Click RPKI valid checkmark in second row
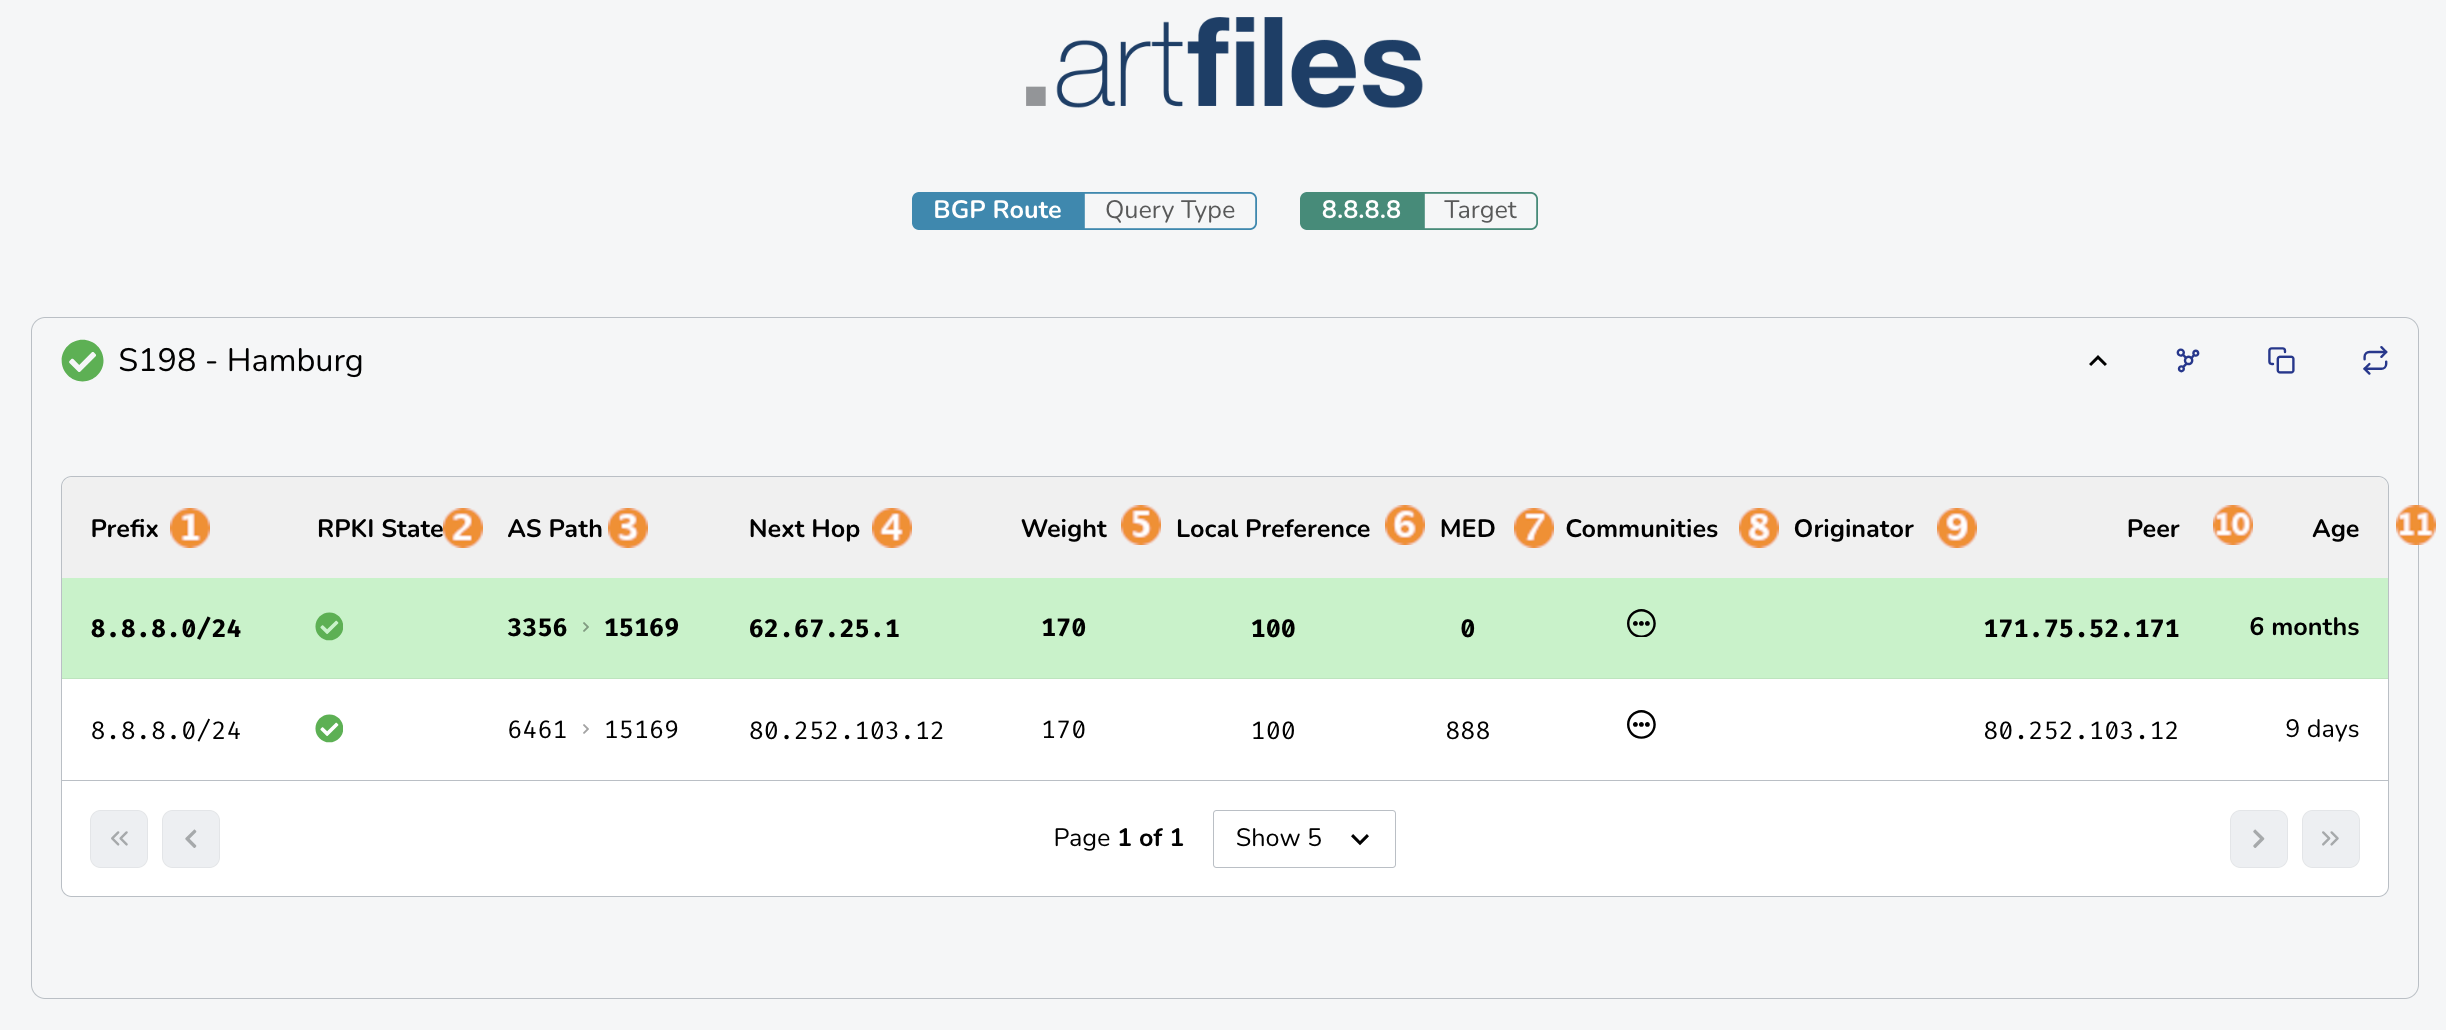2446x1030 pixels. click(329, 729)
